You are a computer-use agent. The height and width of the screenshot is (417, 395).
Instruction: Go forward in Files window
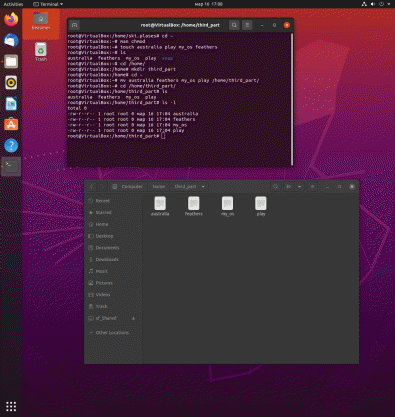(102, 187)
